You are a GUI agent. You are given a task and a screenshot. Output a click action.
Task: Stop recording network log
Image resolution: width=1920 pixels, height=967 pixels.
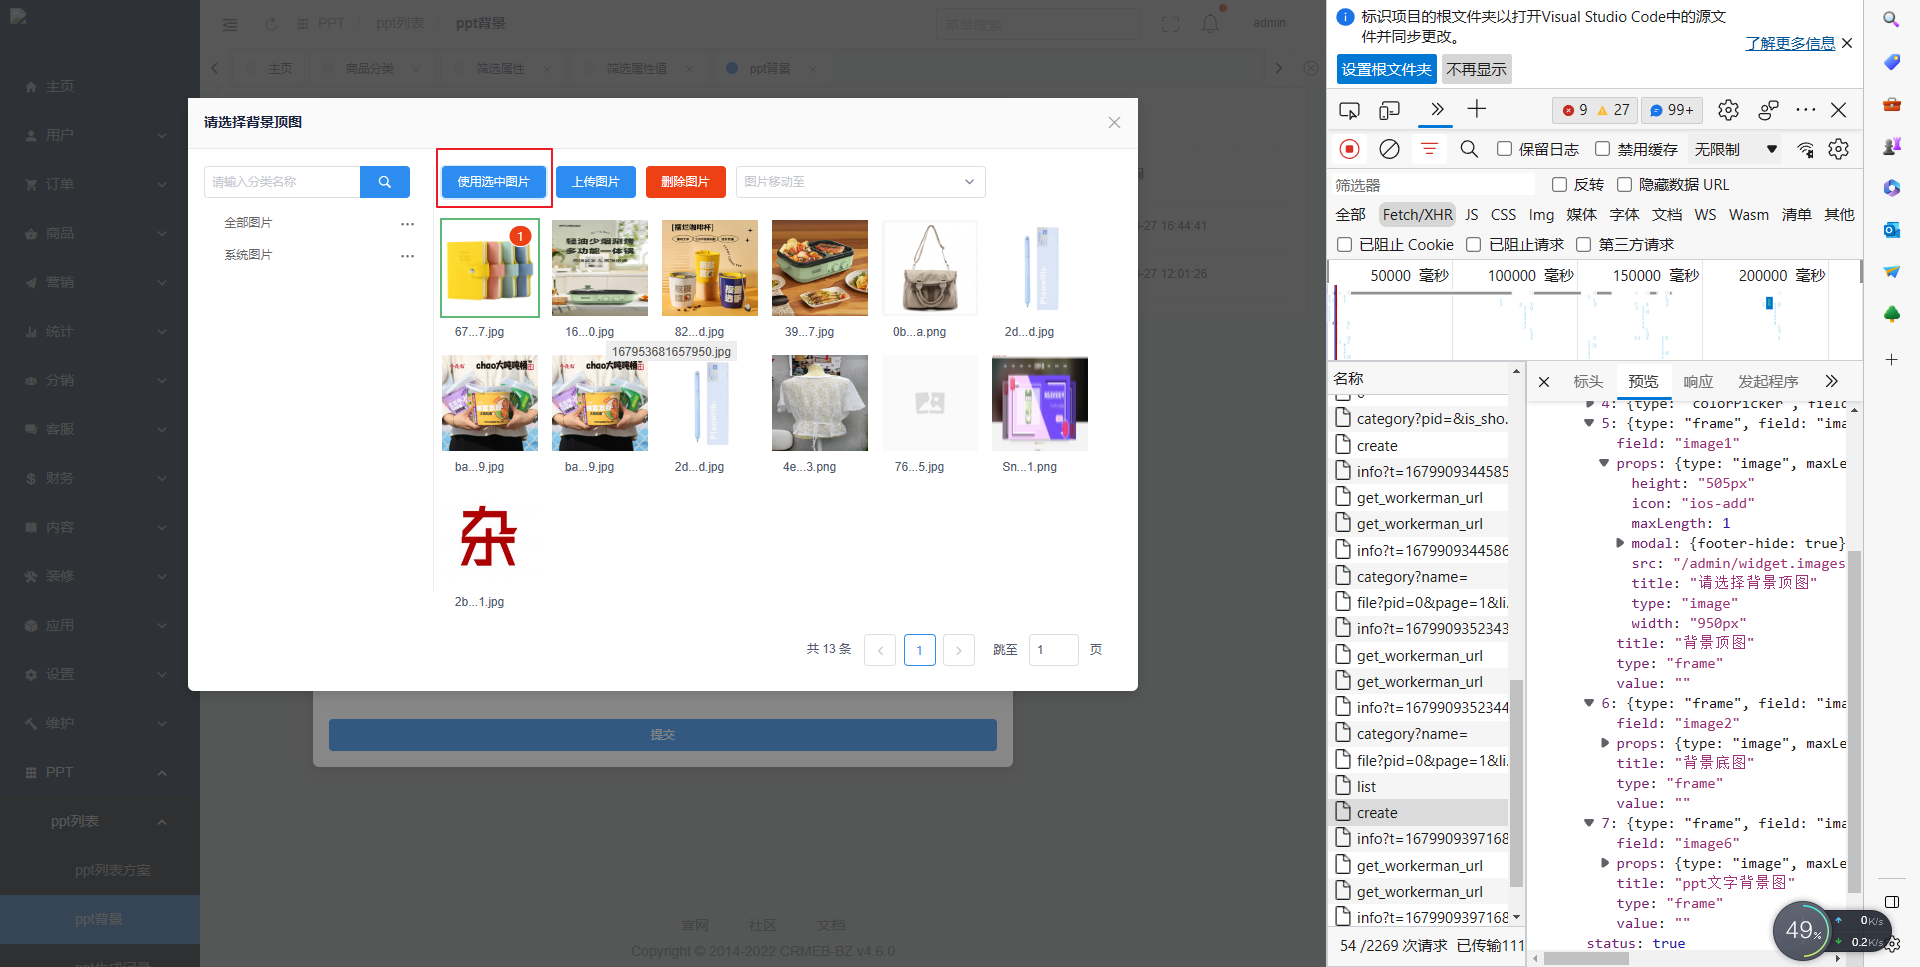click(x=1349, y=149)
